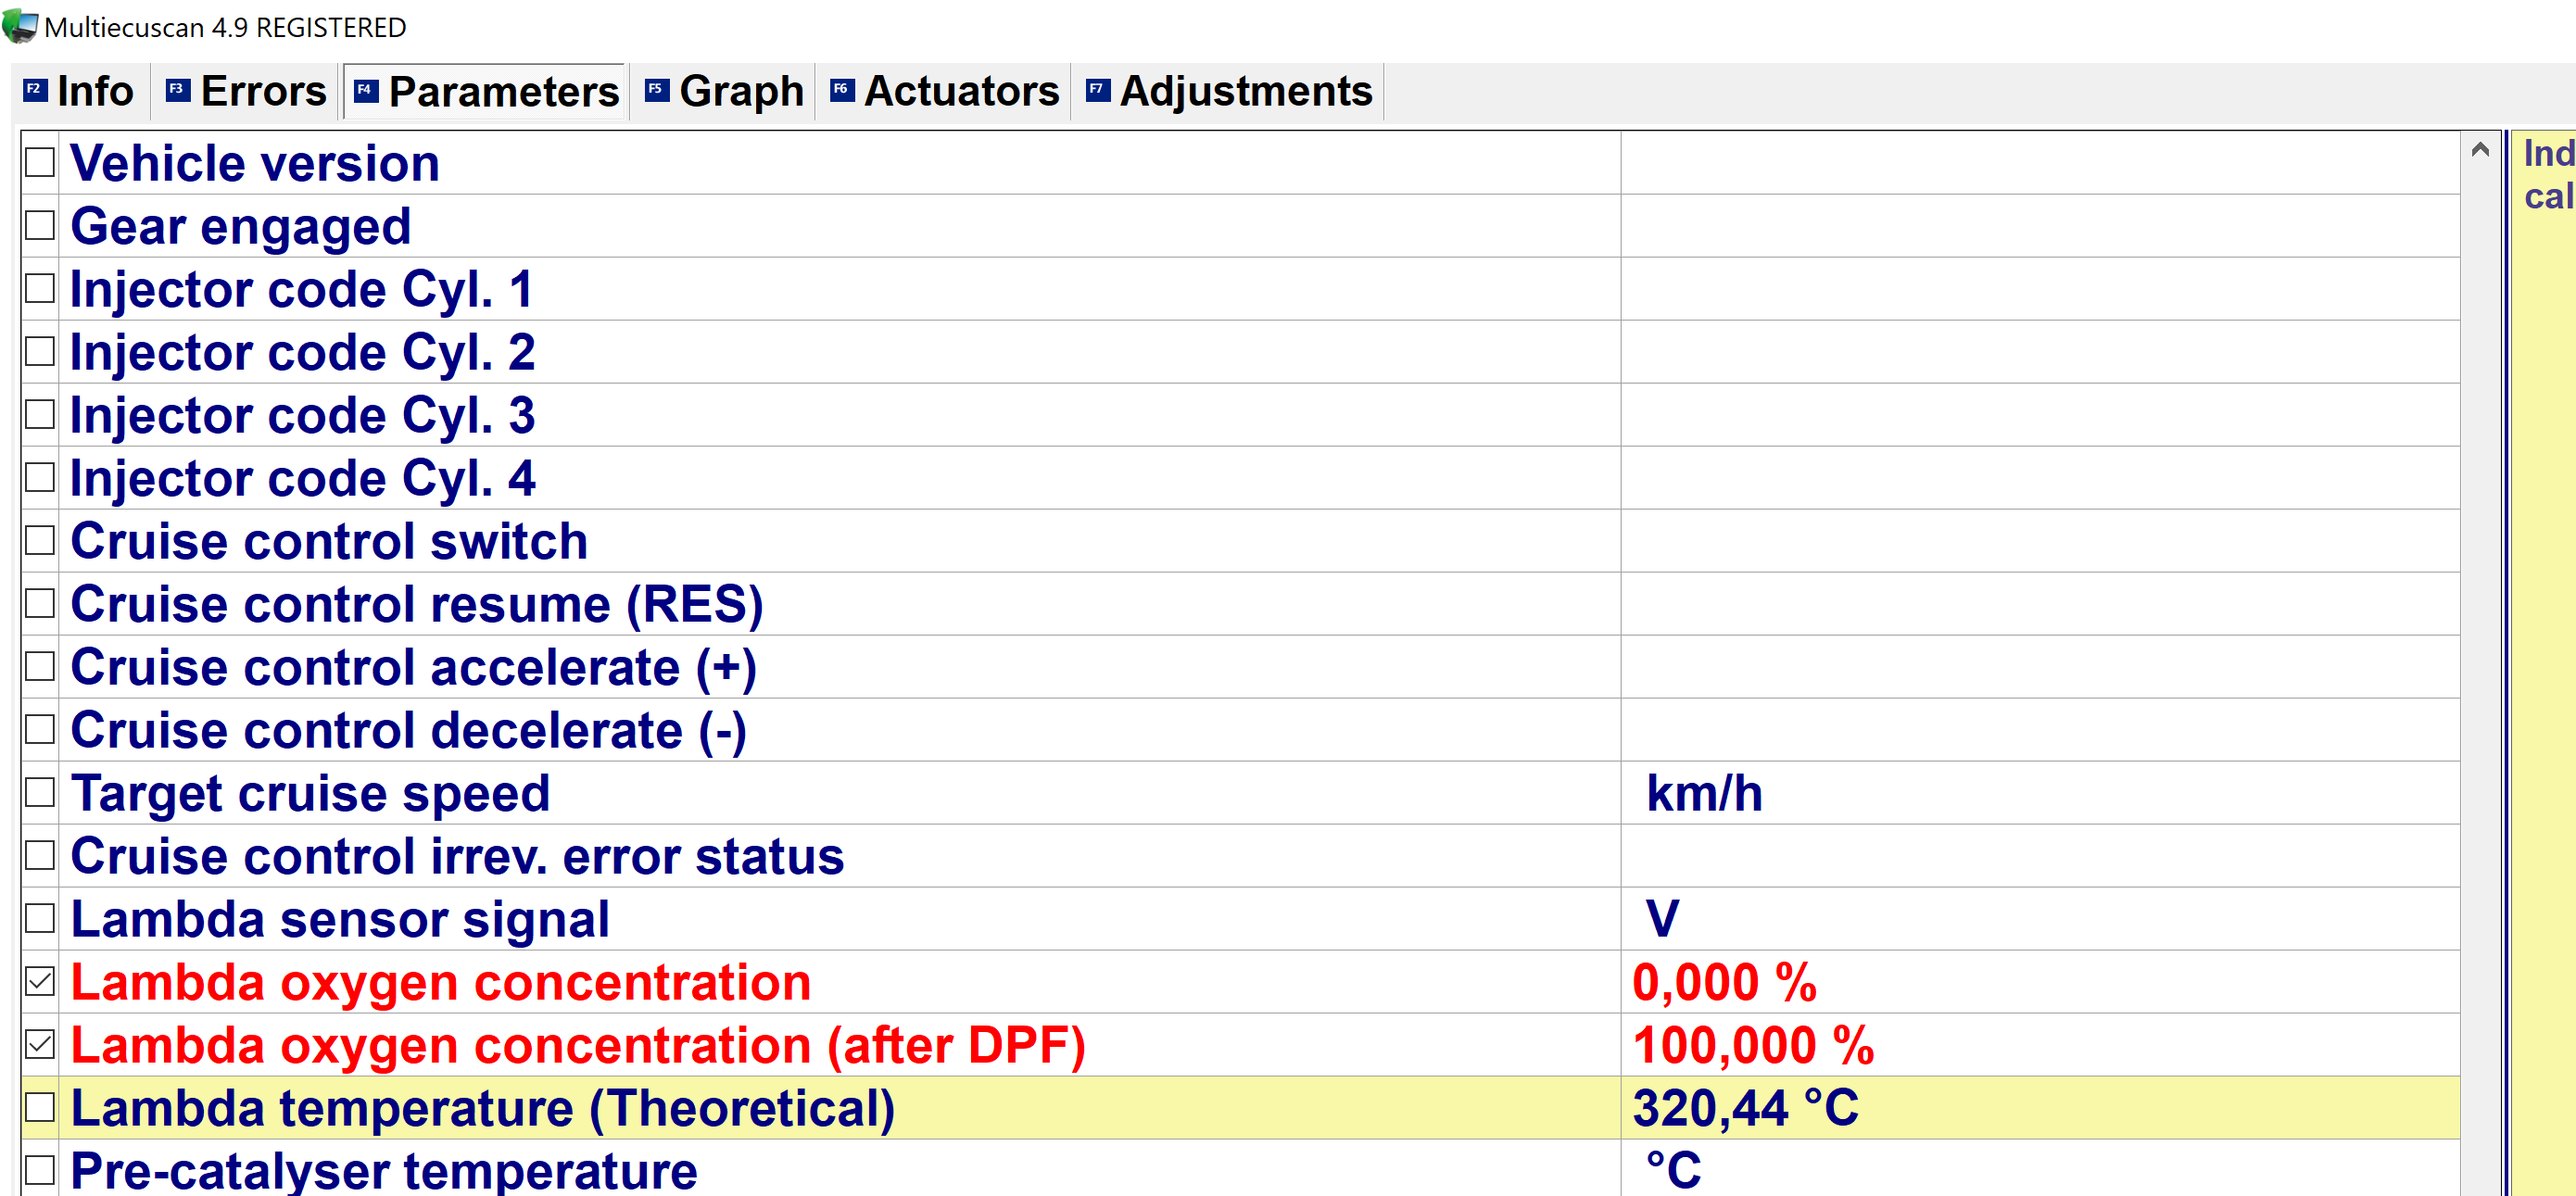Click the F5 key icon beside Graph

[x=656, y=91]
